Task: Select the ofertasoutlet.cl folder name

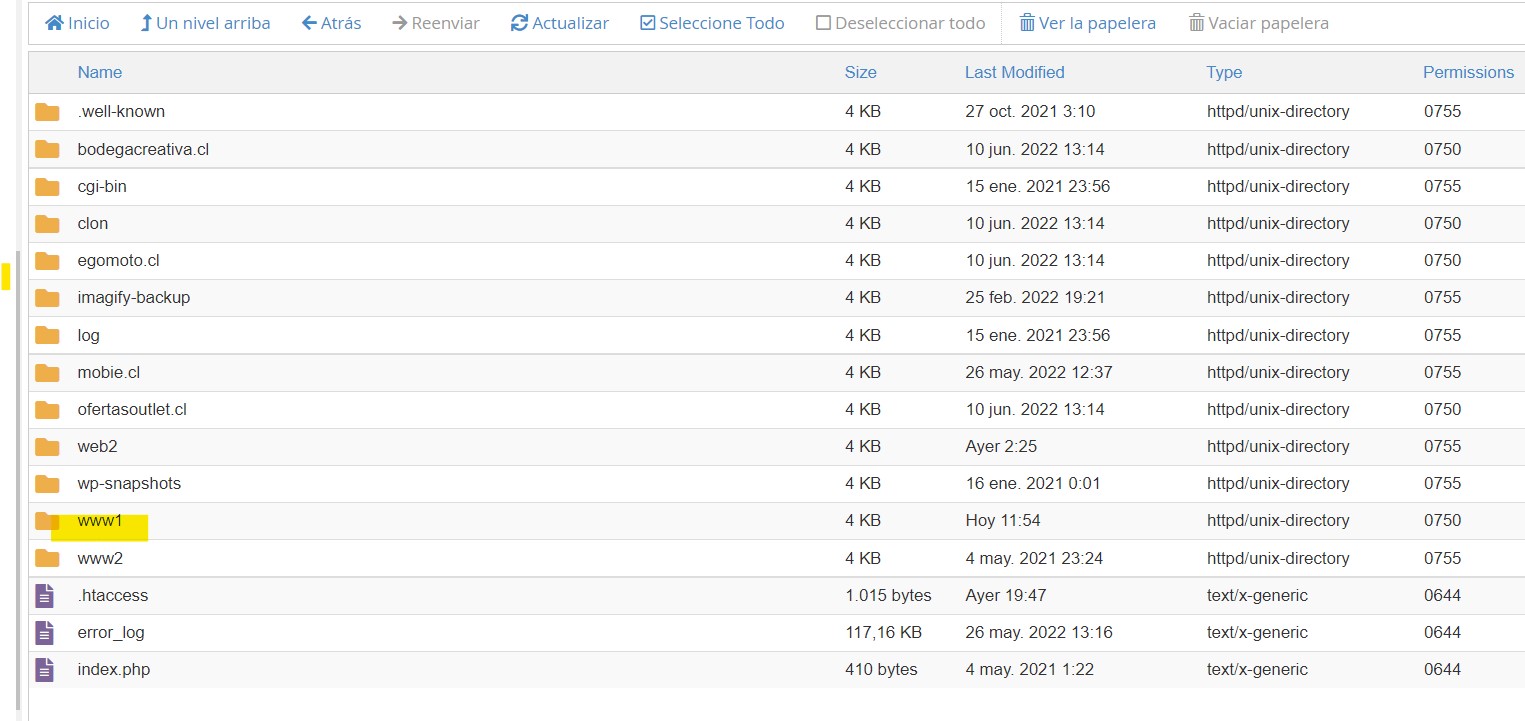Action: 132,409
